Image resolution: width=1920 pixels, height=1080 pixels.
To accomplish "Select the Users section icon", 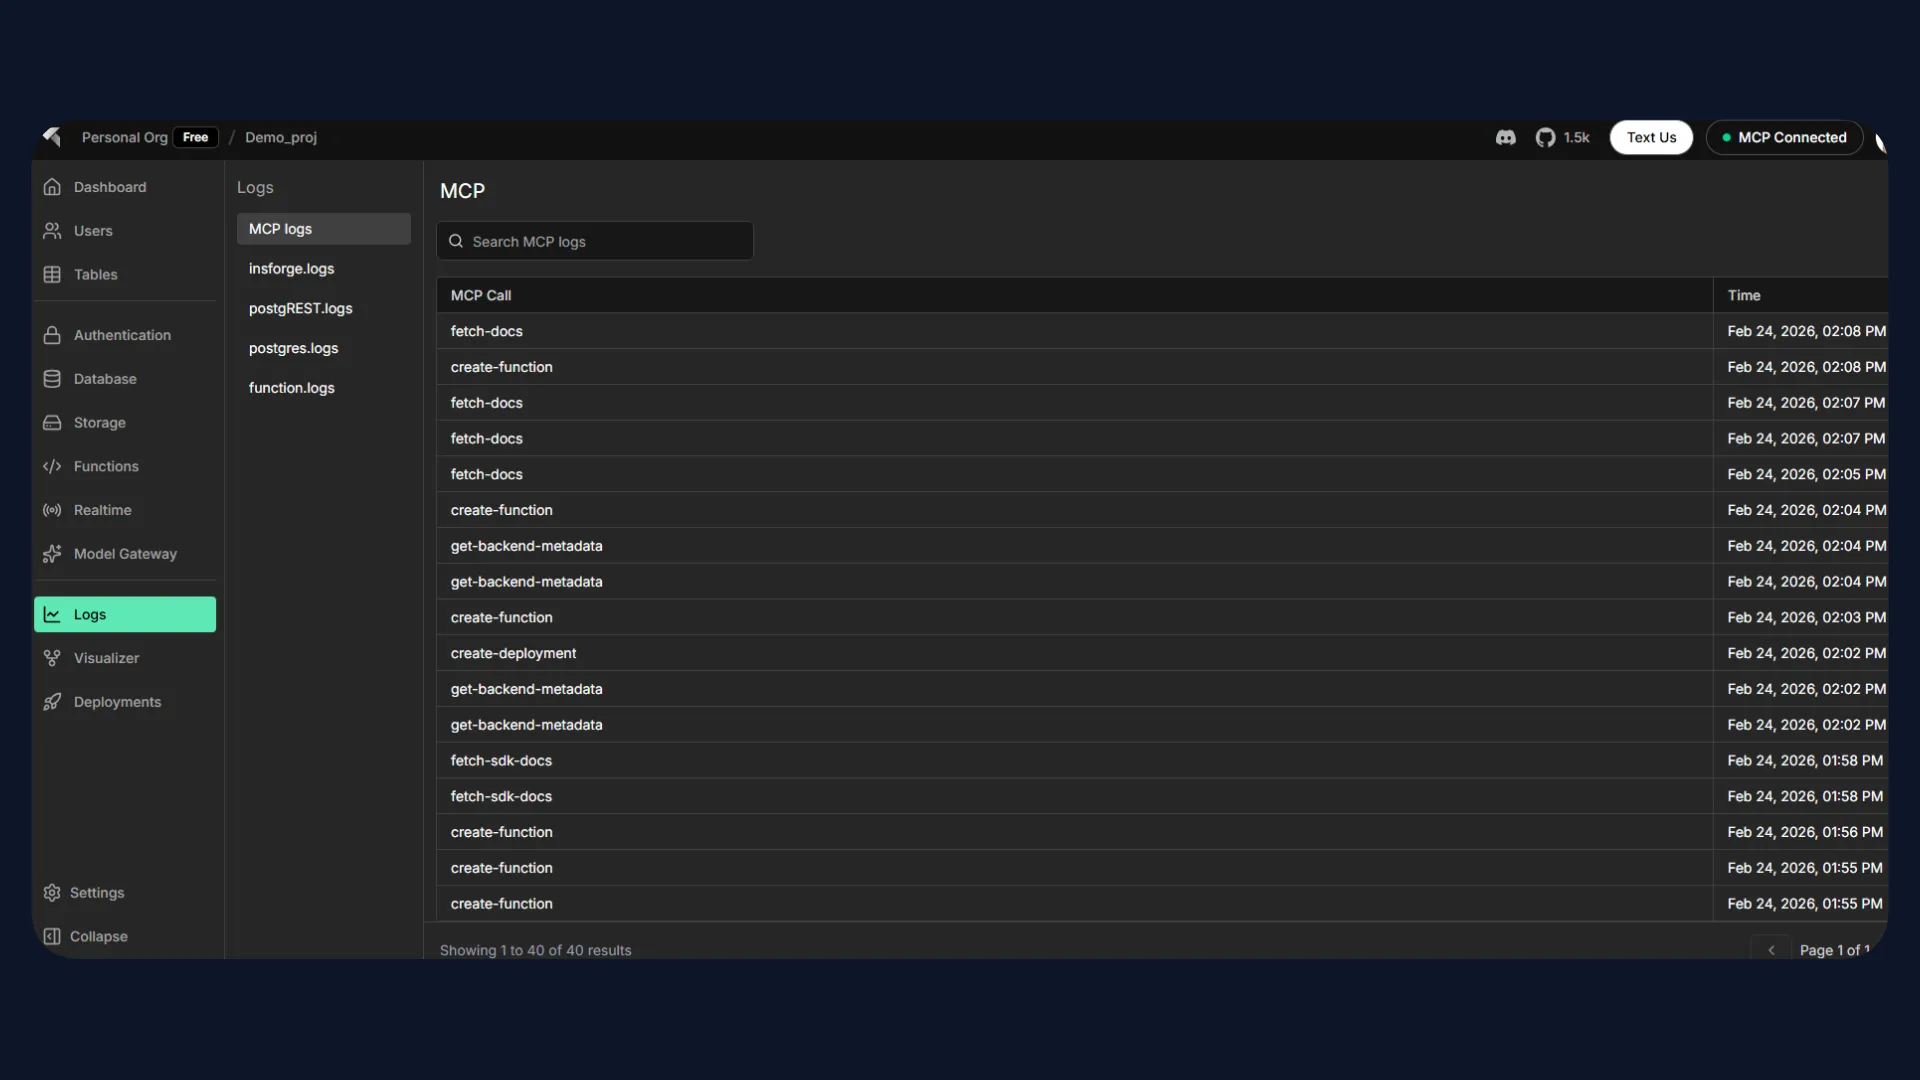I will (x=52, y=231).
